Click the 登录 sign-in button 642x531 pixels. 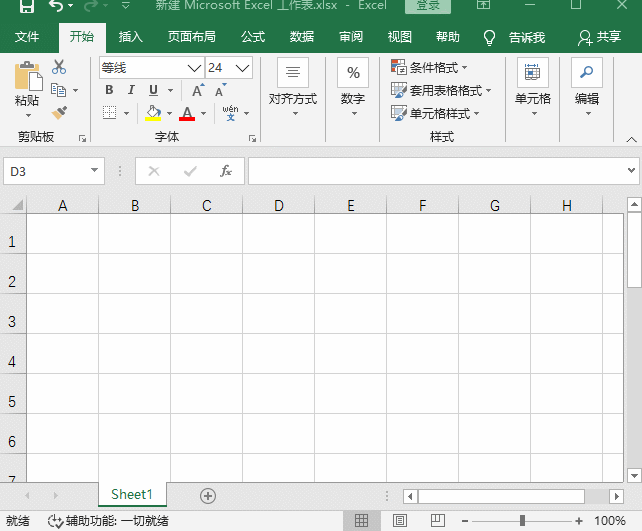(x=428, y=6)
